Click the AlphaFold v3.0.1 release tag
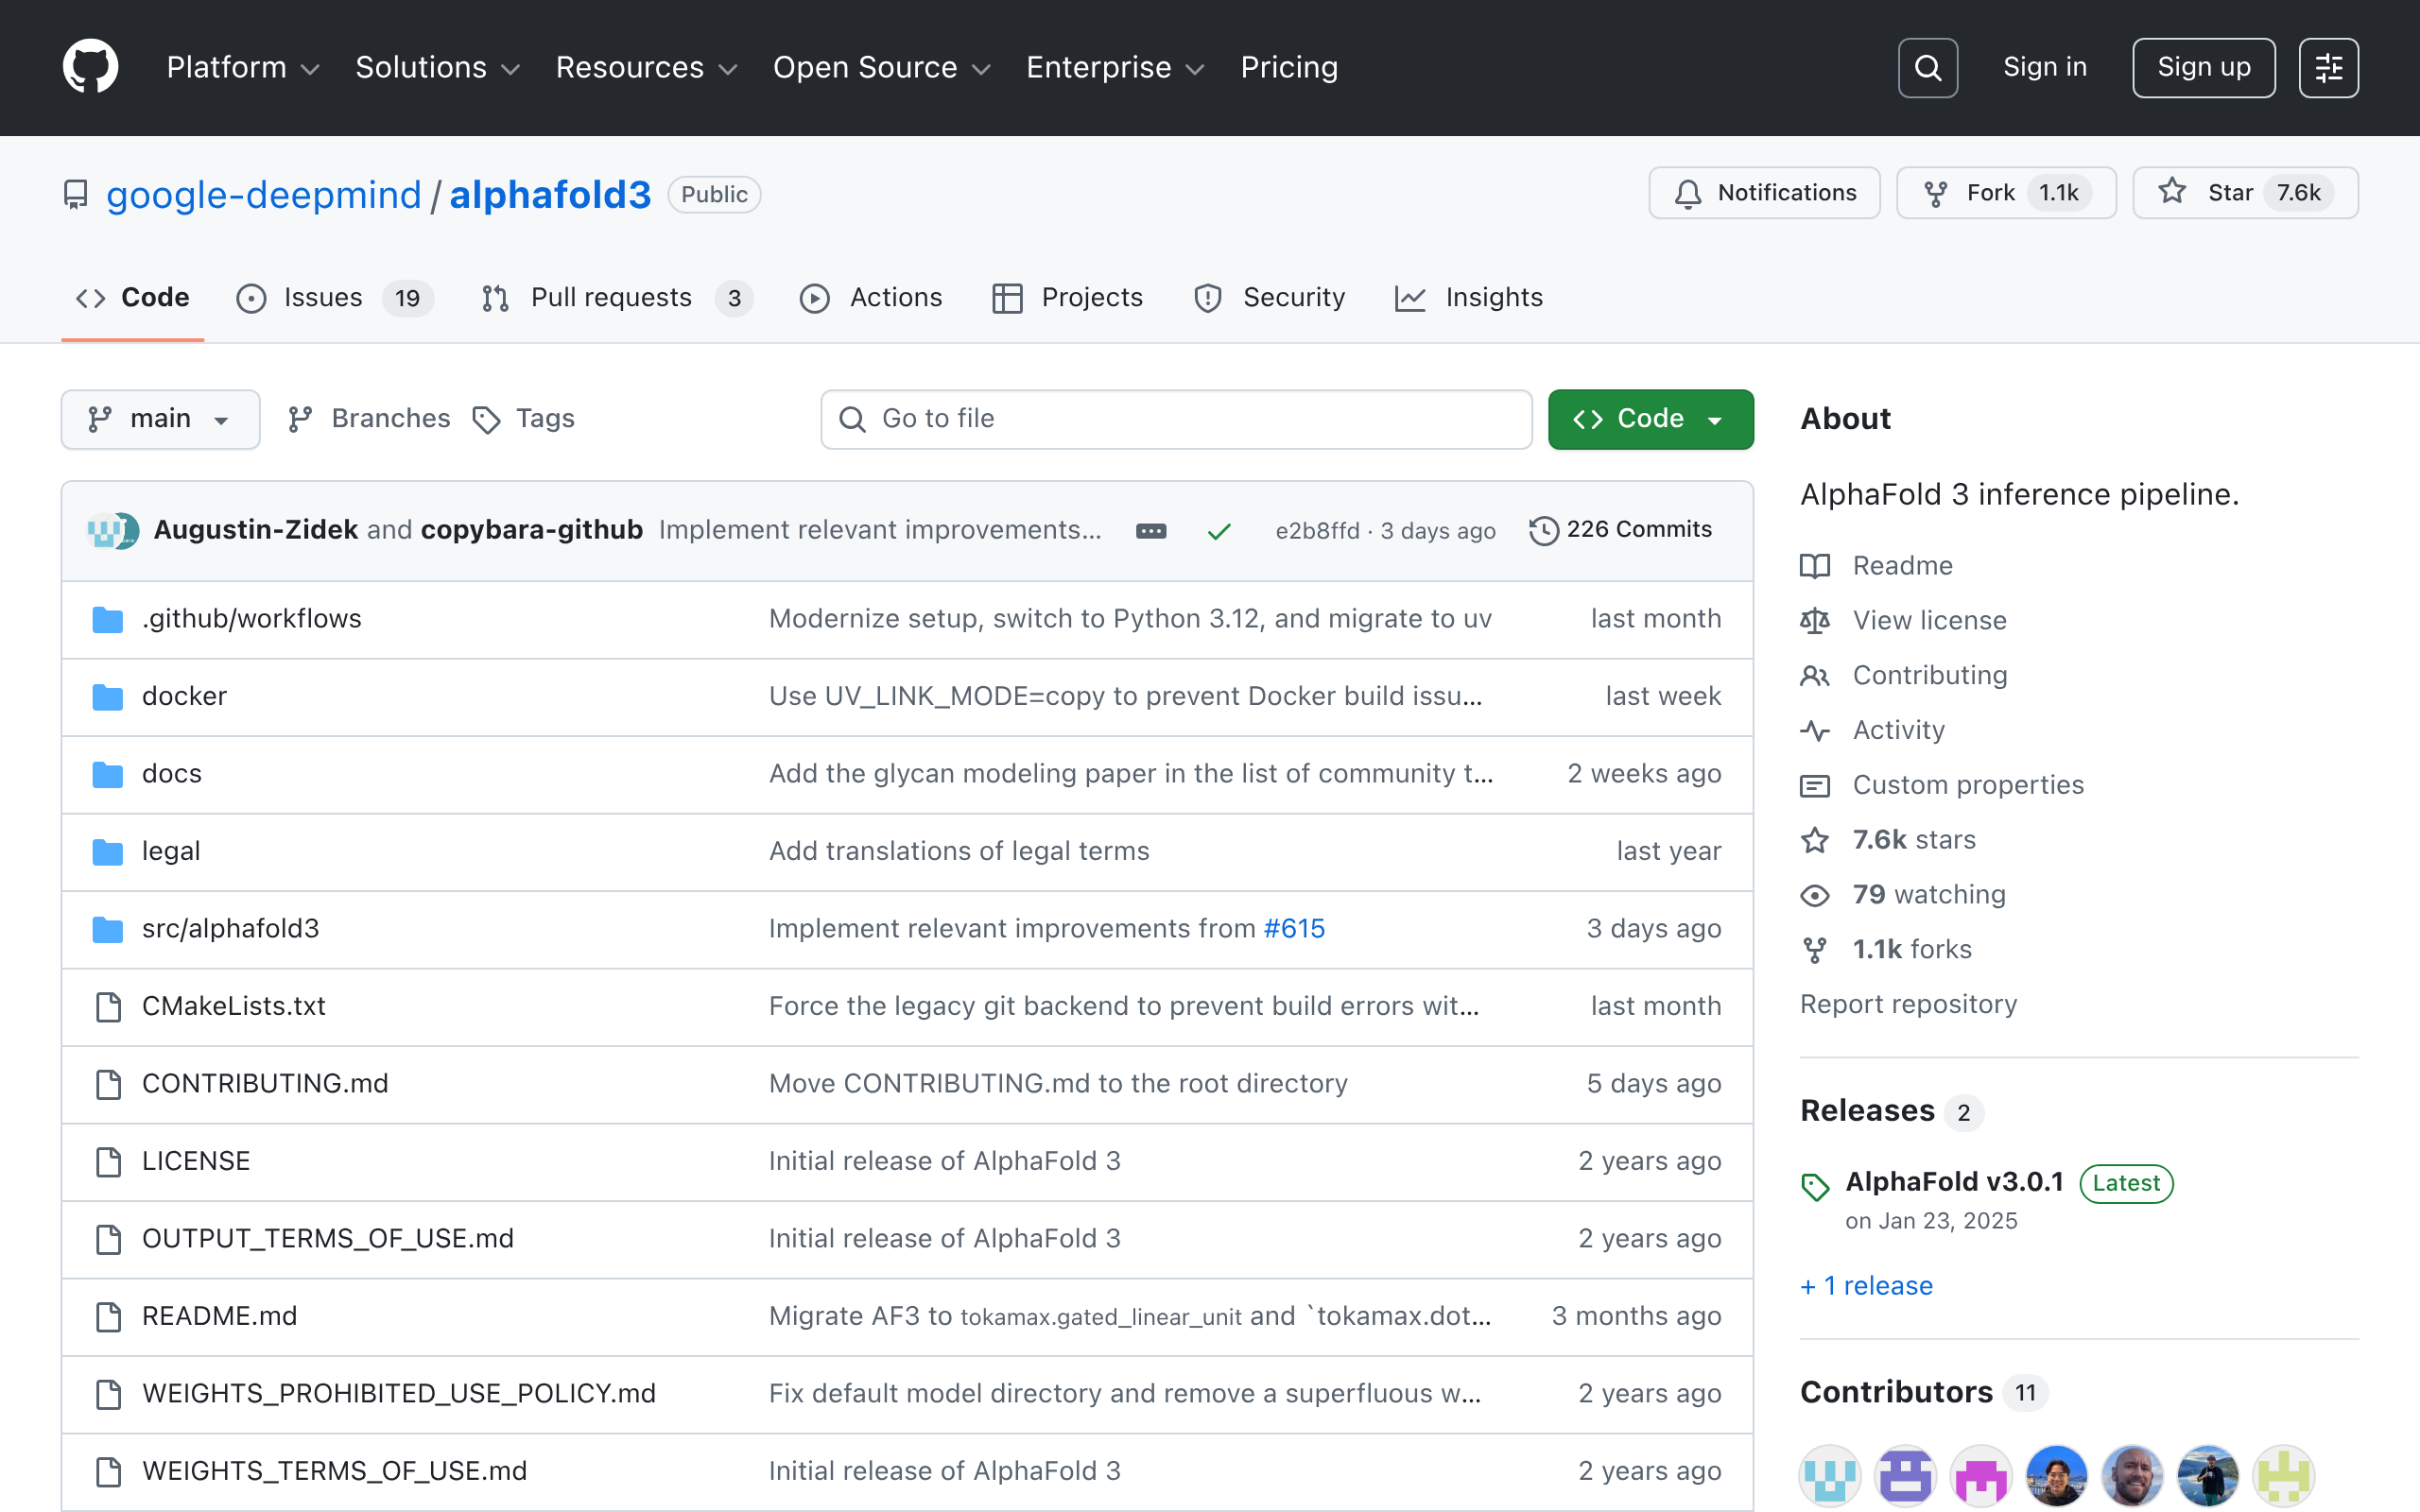The image size is (2420, 1512). 1953,1182
